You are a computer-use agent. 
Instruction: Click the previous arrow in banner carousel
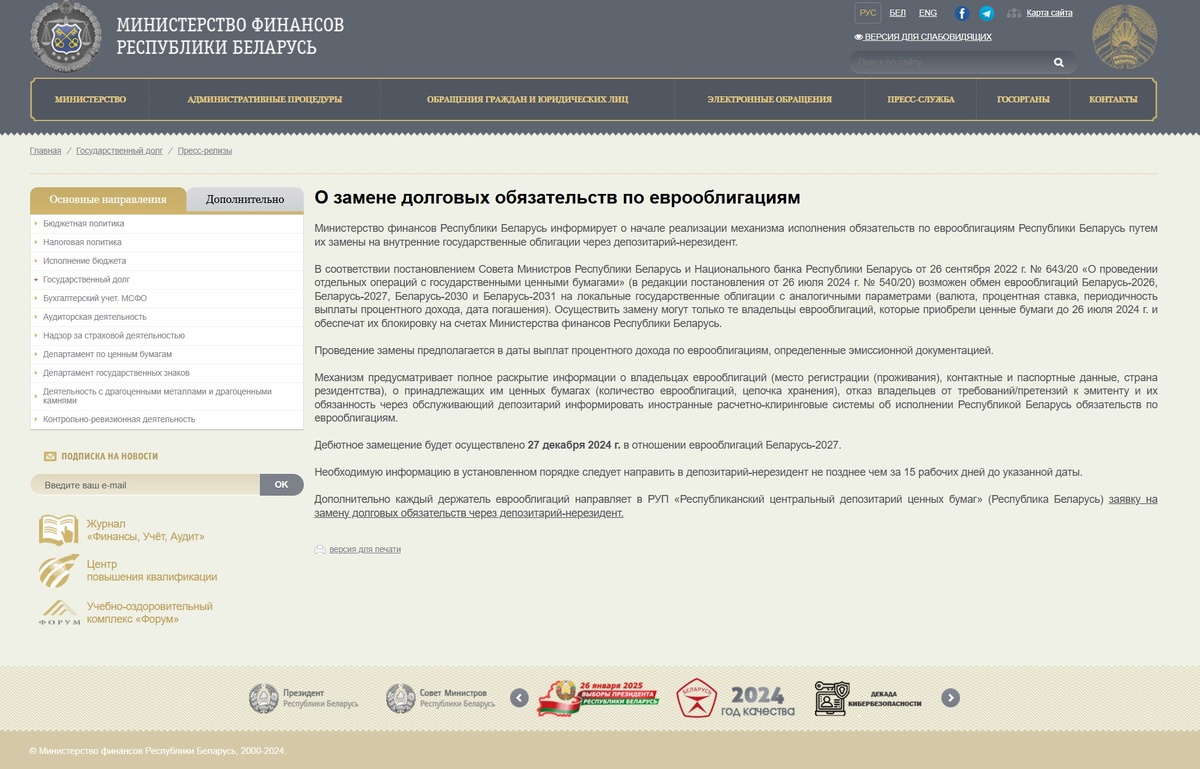pos(519,698)
